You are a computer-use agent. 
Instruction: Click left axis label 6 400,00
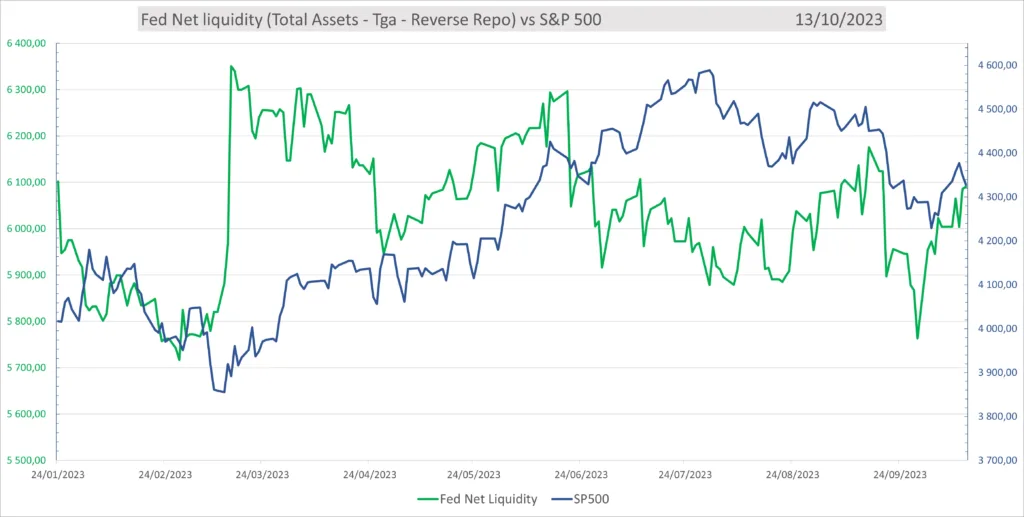point(25,44)
